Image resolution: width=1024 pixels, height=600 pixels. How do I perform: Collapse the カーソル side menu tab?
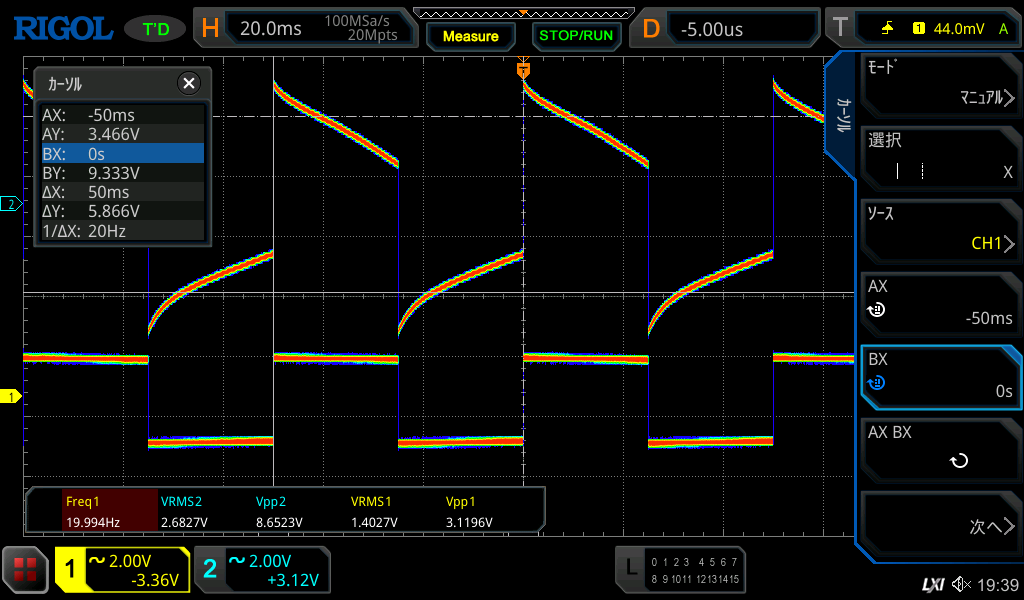click(842, 115)
